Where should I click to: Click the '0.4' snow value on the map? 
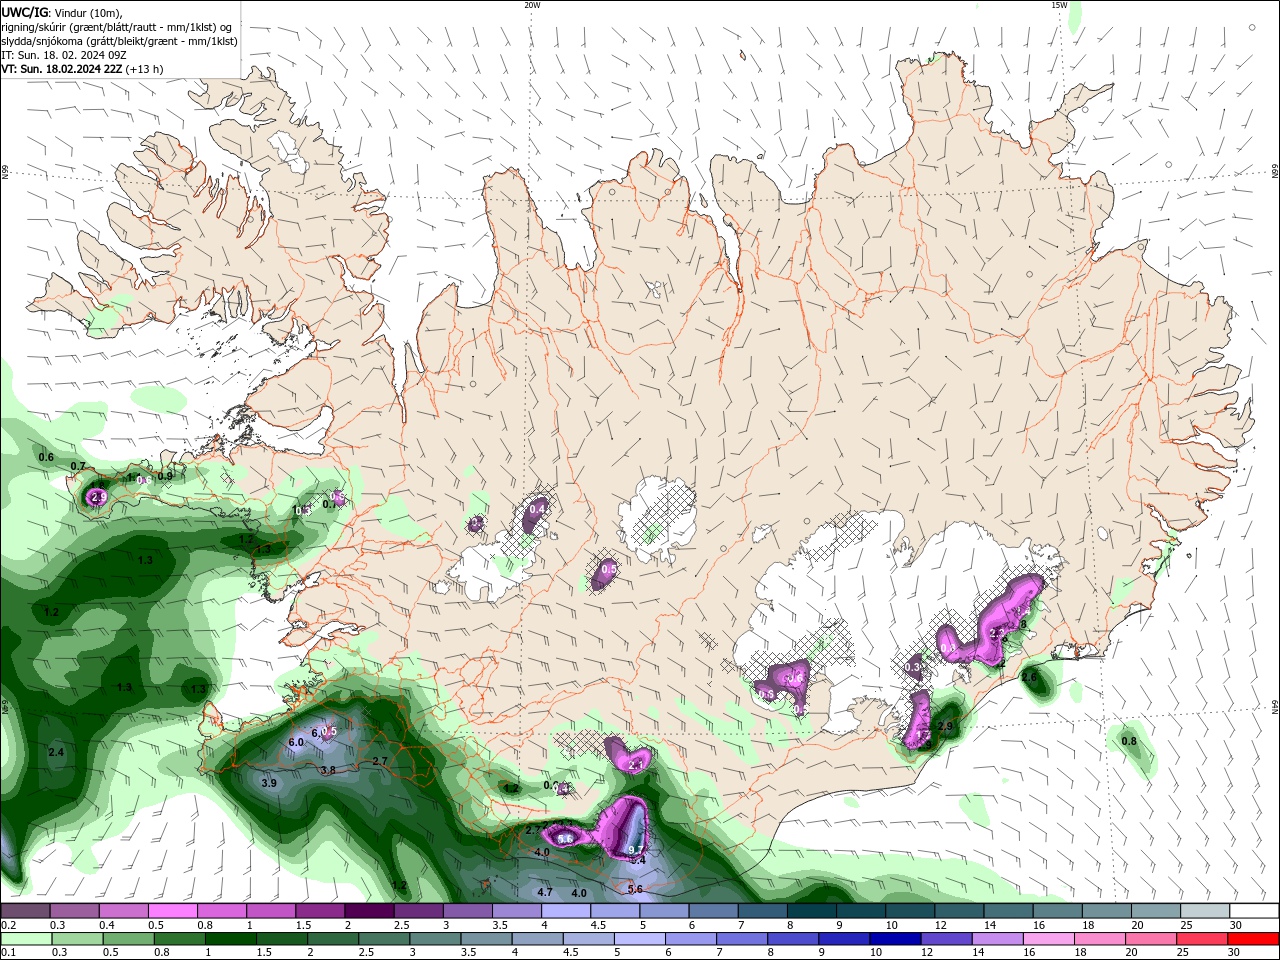pos(538,509)
